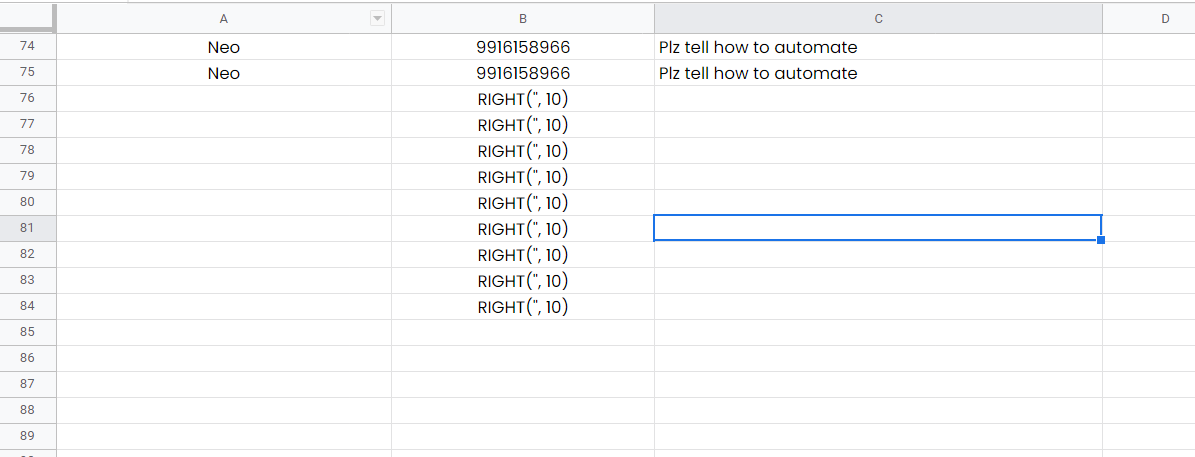Click "Plz tell how to automate" in row 74
This screenshot has height=457, width=1195.
click(758, 47)
